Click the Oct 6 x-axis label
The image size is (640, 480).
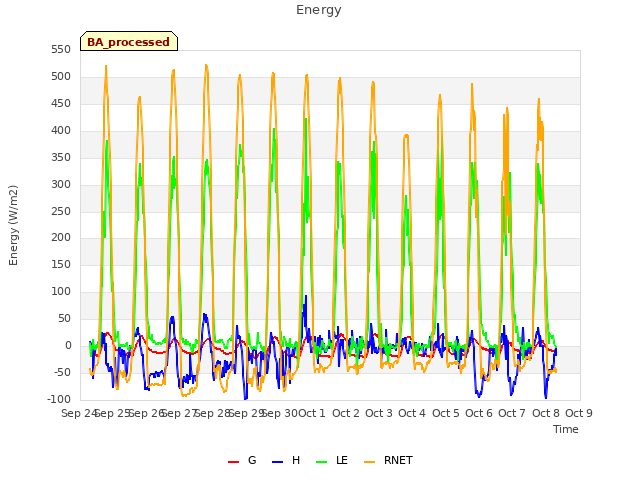pyautogui.click(x=479, y=413)
